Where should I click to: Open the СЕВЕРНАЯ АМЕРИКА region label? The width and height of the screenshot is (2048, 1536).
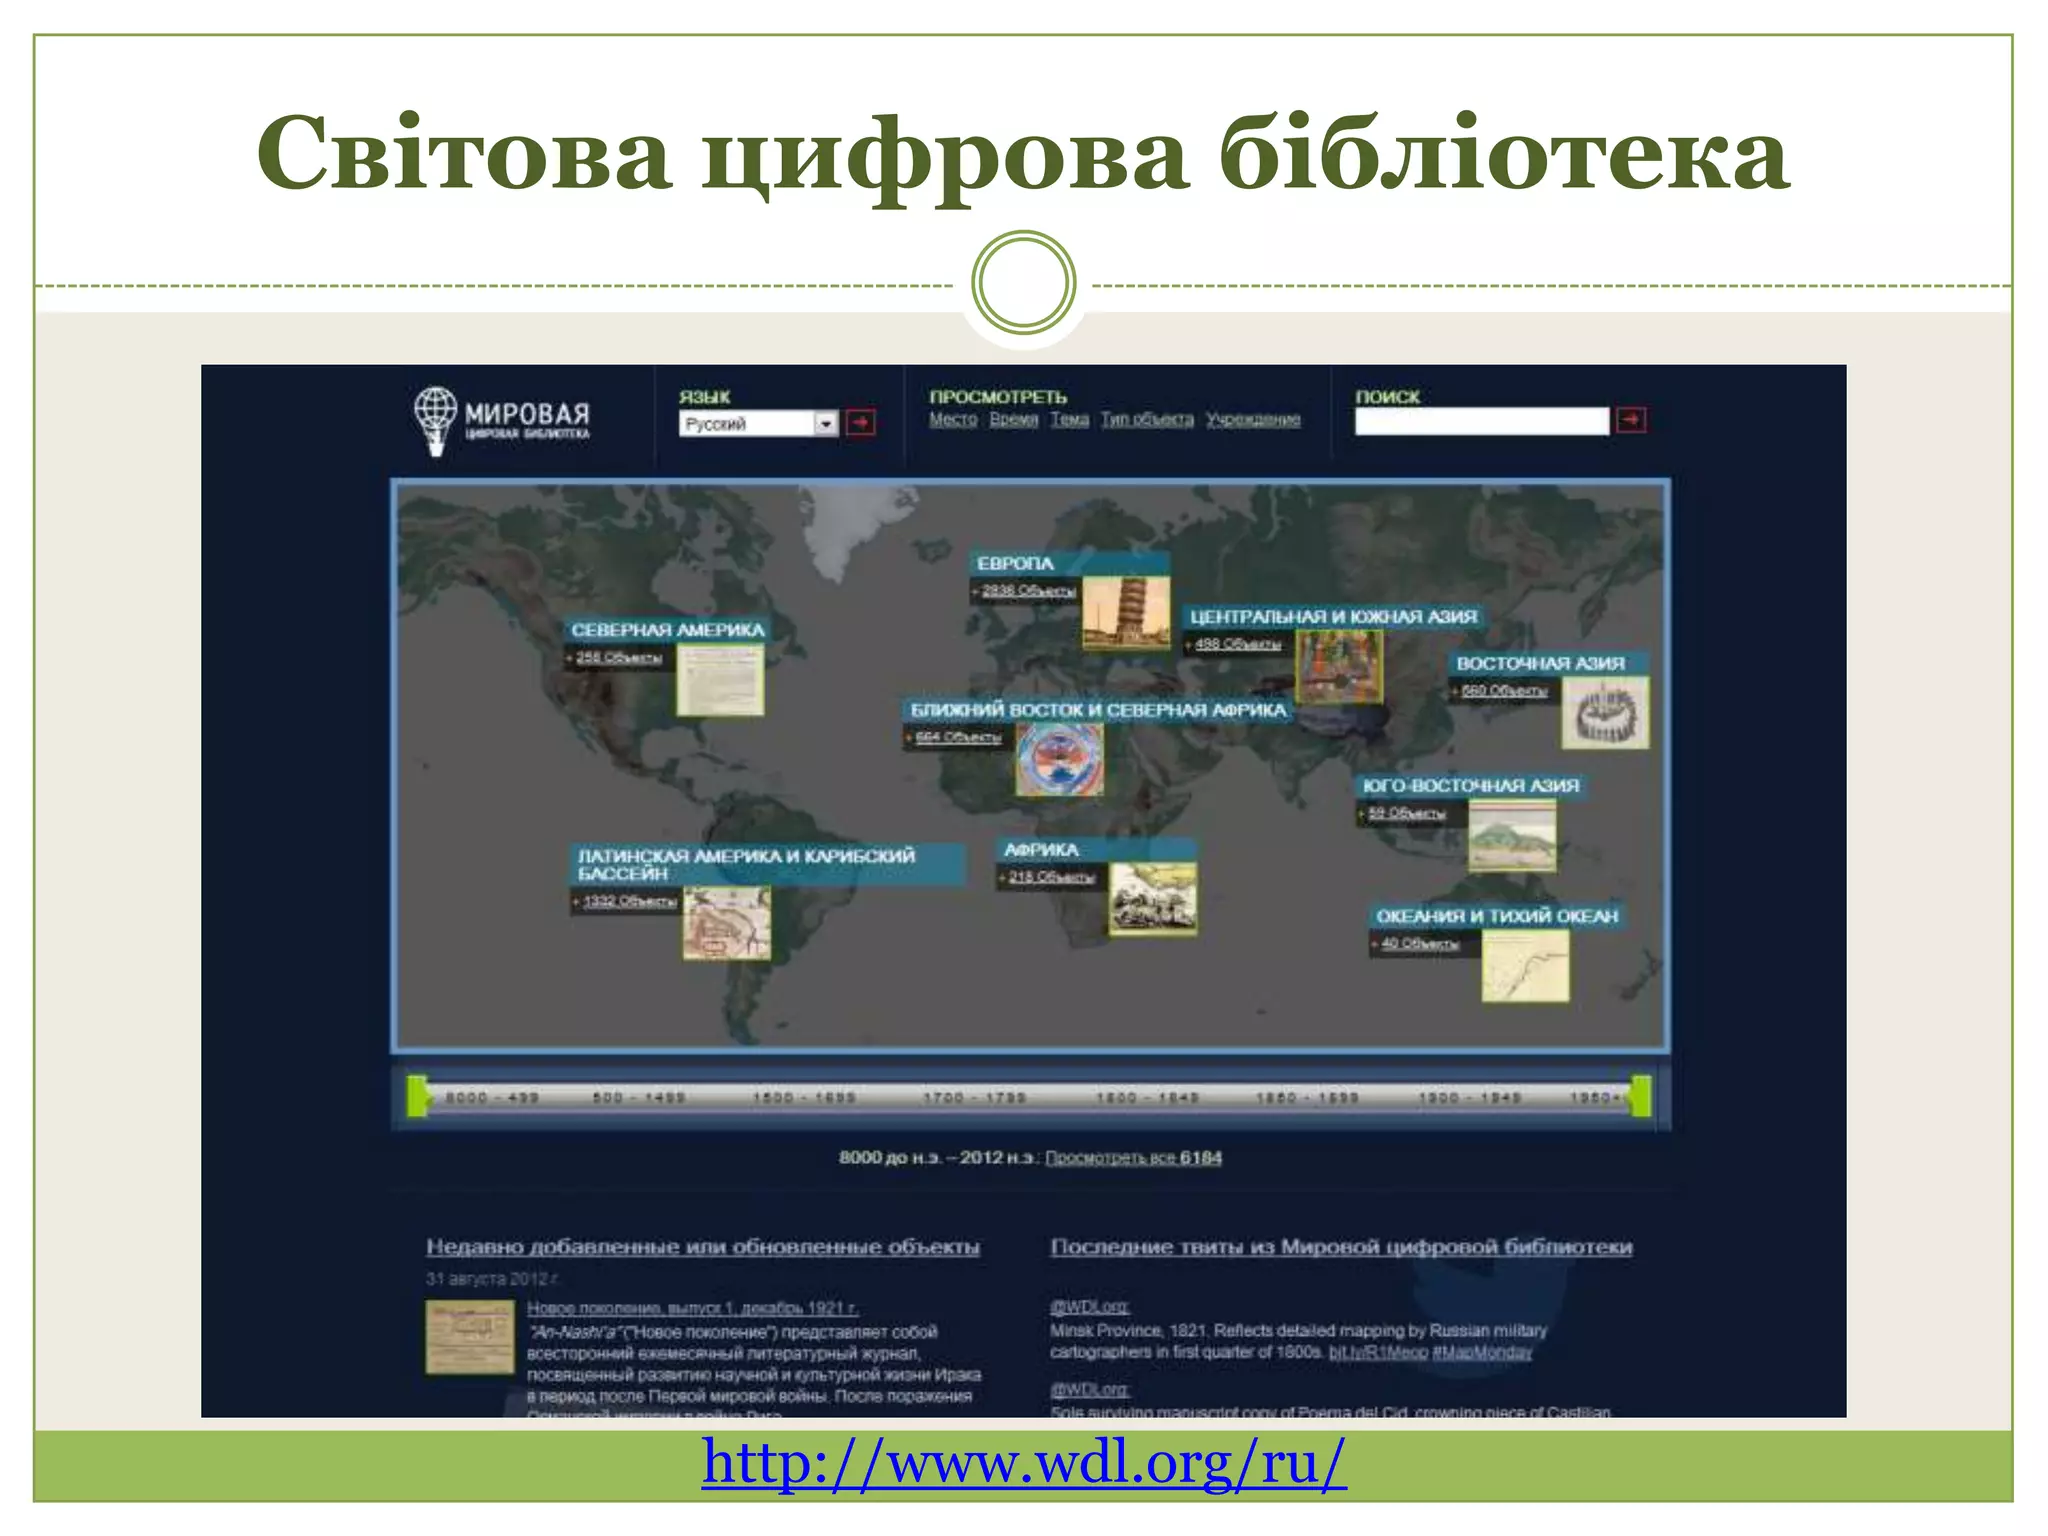[x=668, y=630]
